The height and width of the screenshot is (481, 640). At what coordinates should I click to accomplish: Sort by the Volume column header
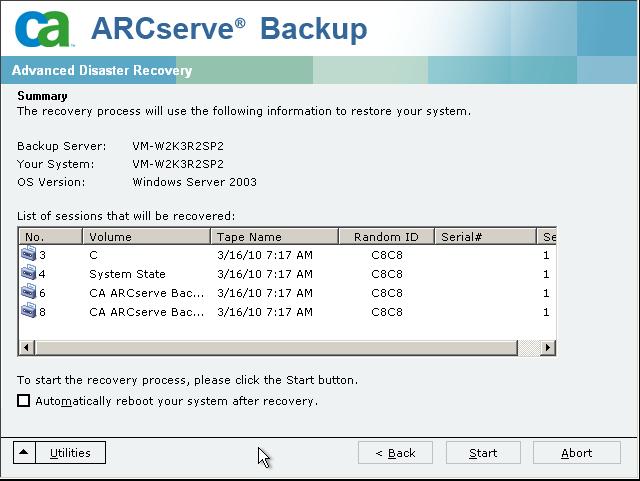click(147, 236)
